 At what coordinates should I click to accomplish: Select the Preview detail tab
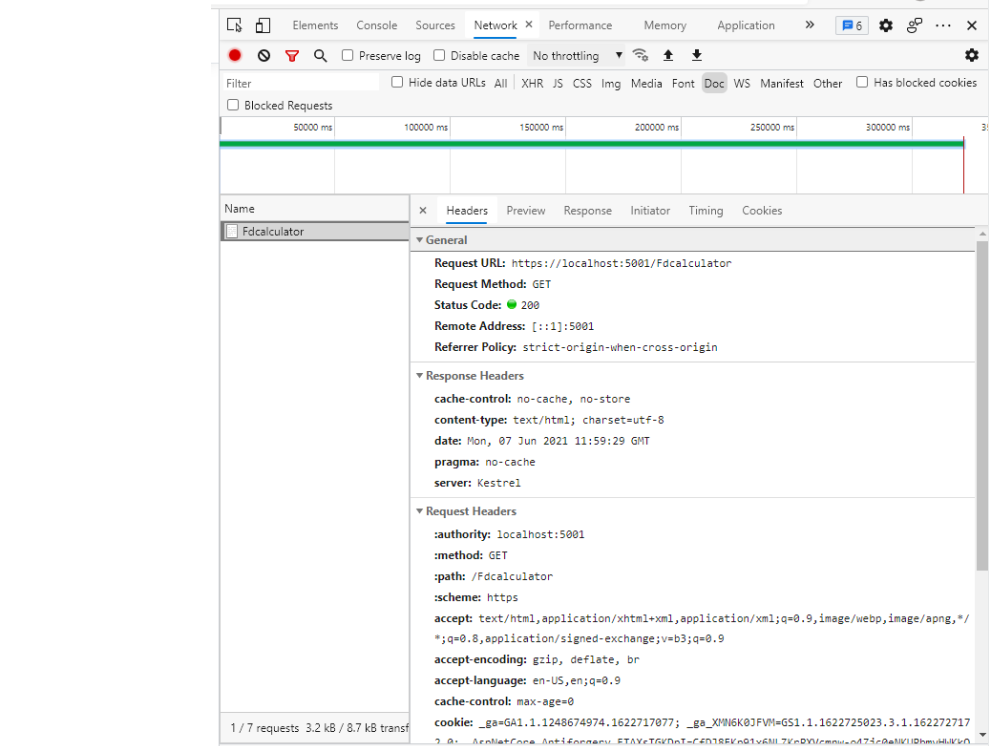(x=525, y=211)
